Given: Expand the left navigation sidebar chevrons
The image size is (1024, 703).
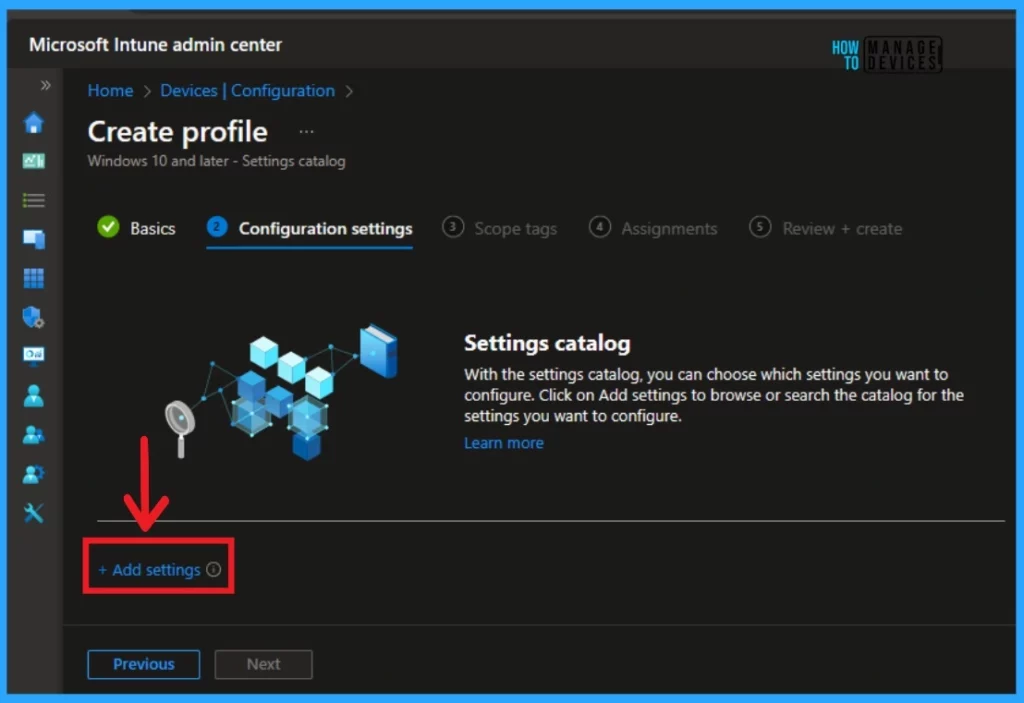Looking at the screenshot, I should (45, 85).
